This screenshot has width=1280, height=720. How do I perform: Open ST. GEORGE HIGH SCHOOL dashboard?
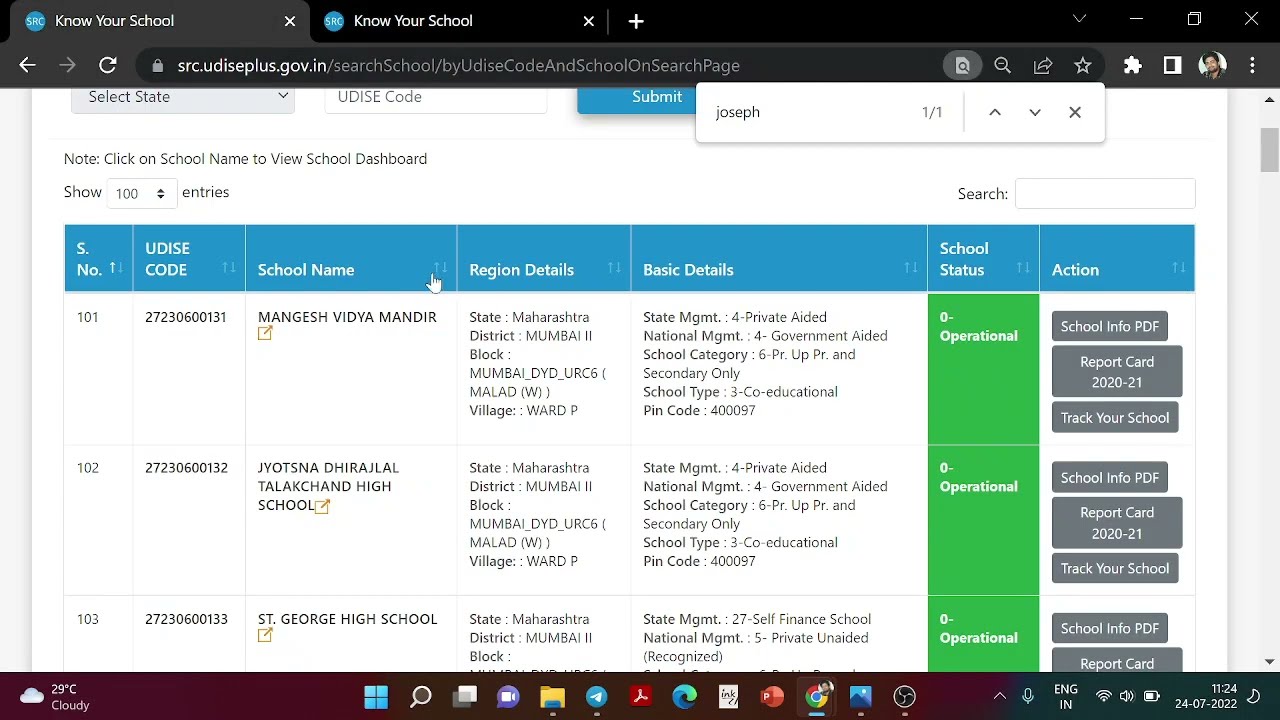347,619
